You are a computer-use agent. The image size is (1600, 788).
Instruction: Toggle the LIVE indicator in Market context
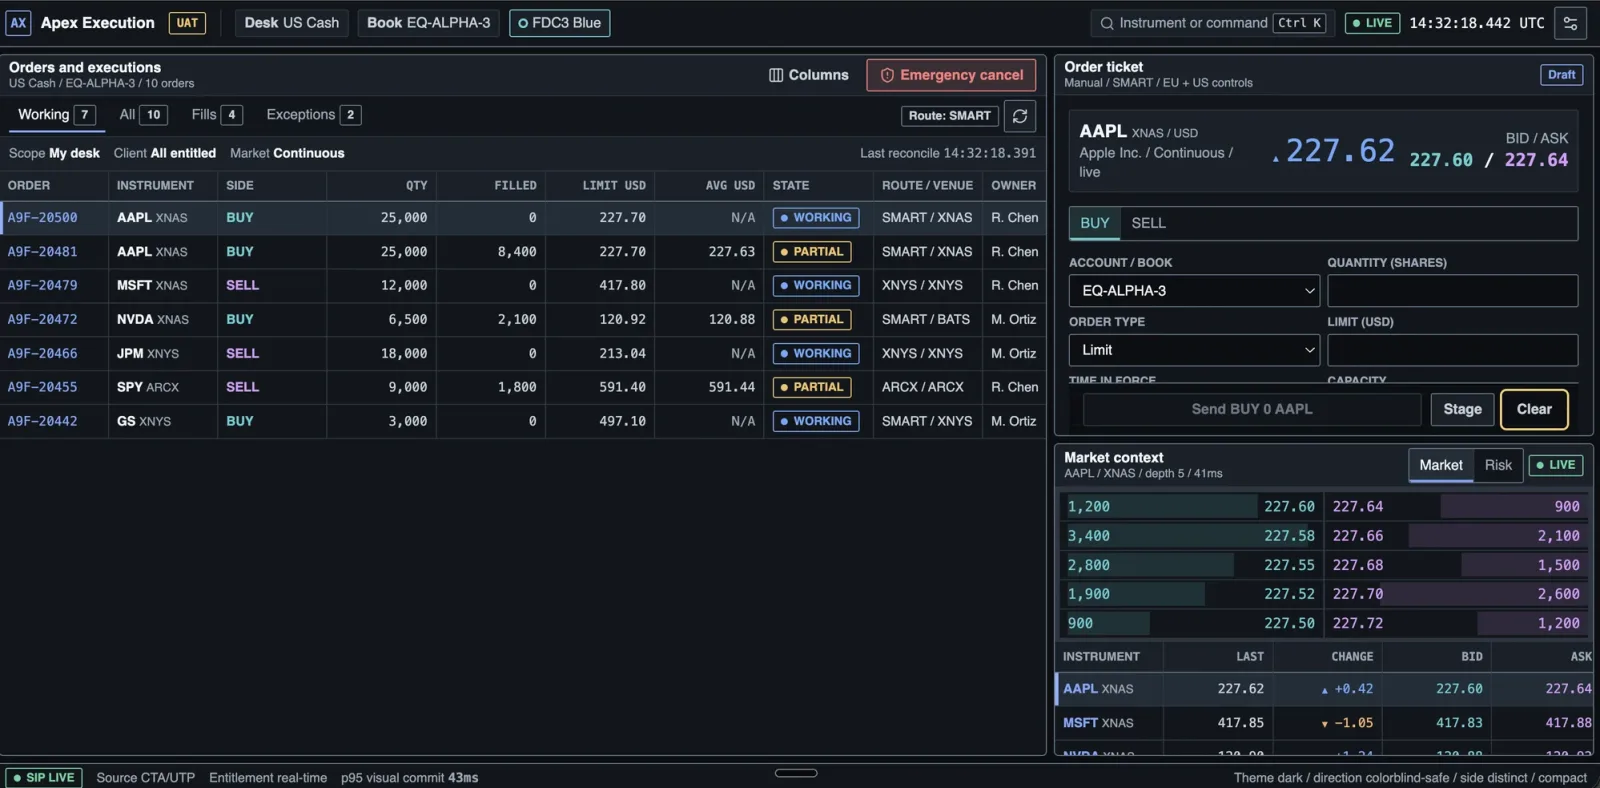click(1555, 465)
